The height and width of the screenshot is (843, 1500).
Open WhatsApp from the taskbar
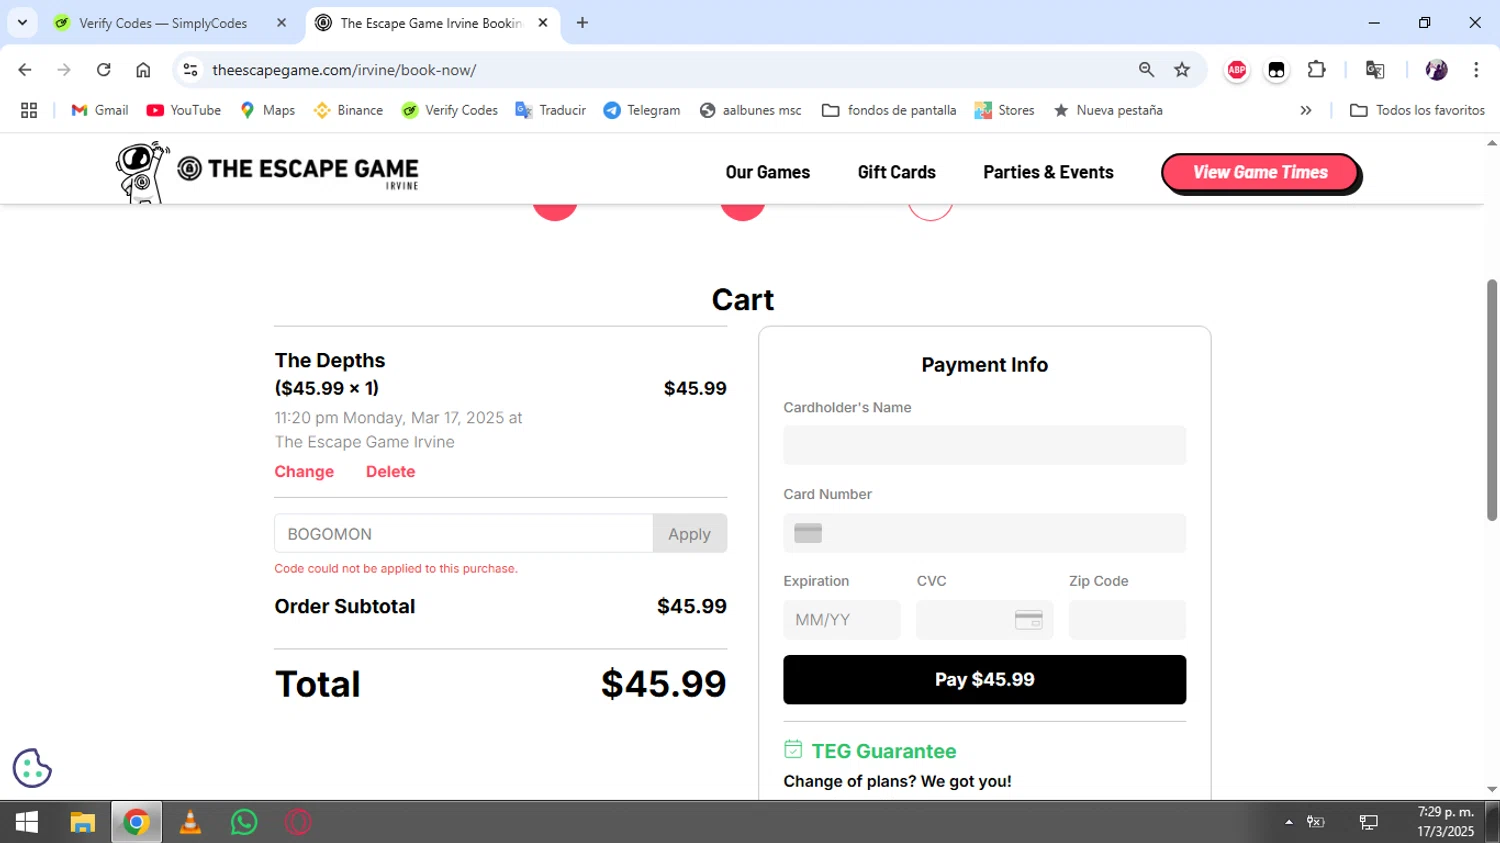pyautogui.click(x=244, y=822)
